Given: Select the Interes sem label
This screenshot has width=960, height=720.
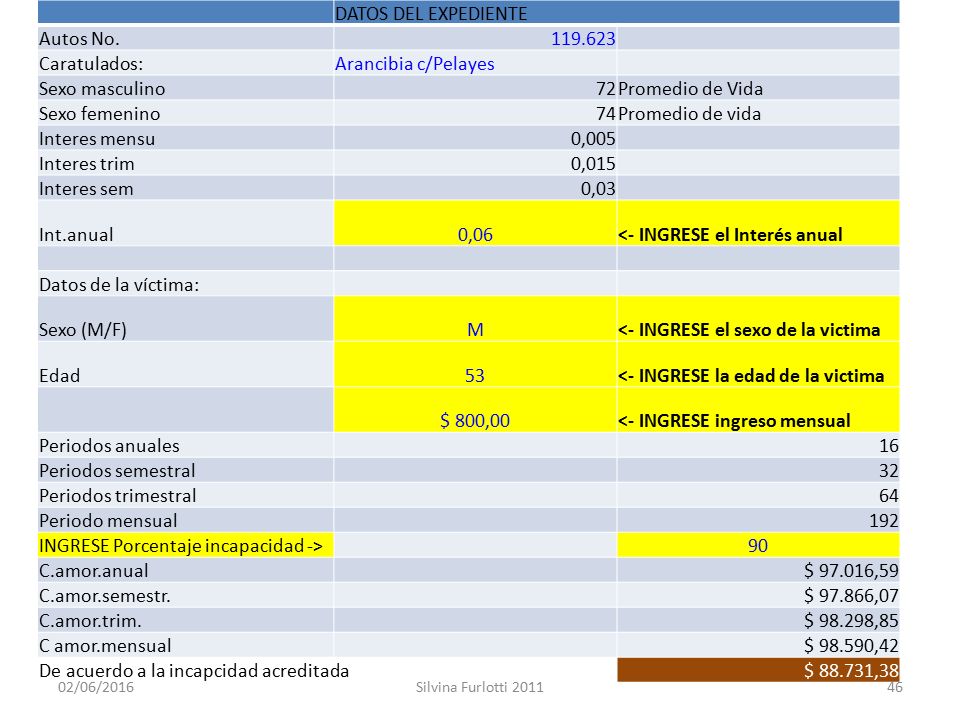Looking at the screenshot, I should pos(86,189).
